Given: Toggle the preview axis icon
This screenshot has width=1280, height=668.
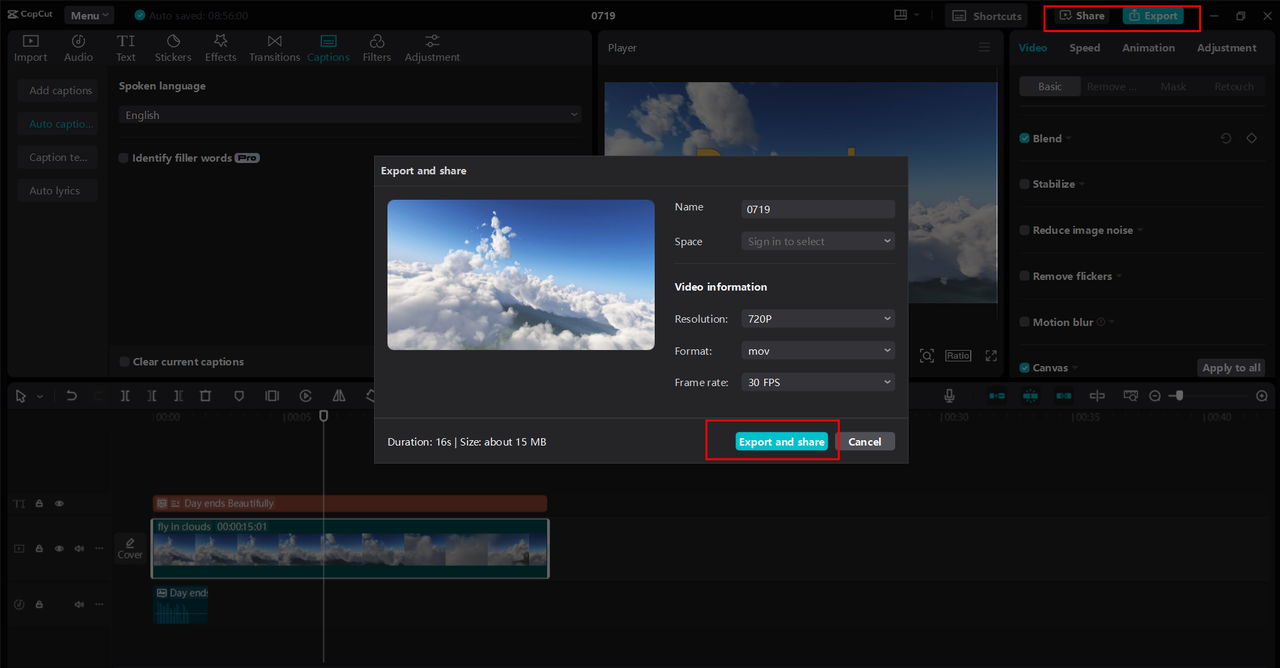Looking at the screenshot, I should [1097, 396].
